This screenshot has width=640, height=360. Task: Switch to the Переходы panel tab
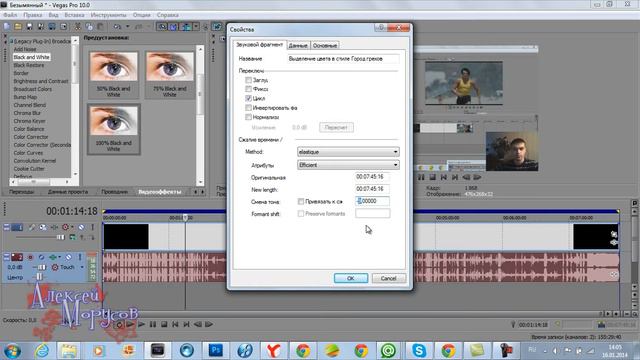click(x=22, y=191)
